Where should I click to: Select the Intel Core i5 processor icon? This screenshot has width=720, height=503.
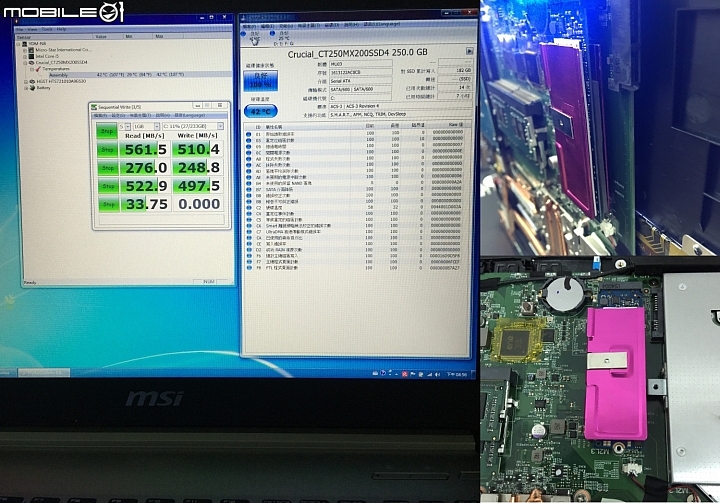pos(31,56)
